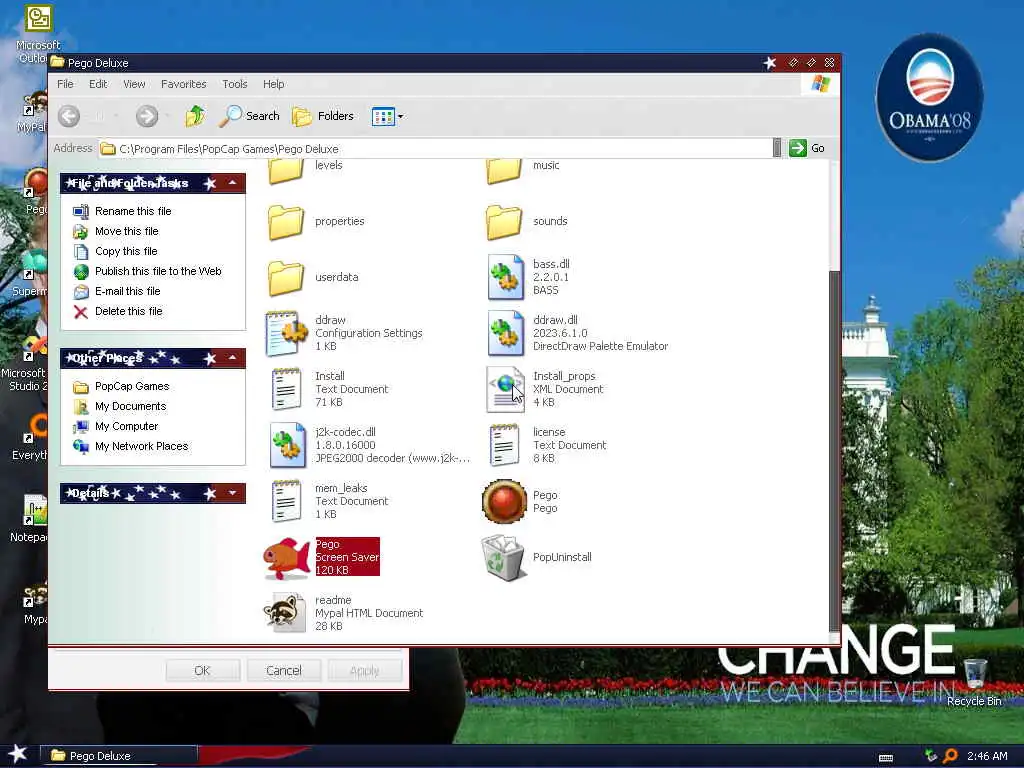Click OK in the dialog behind
Image resolution: width=1024 pixels, height=768 pixels.
[x=202, y=671]
